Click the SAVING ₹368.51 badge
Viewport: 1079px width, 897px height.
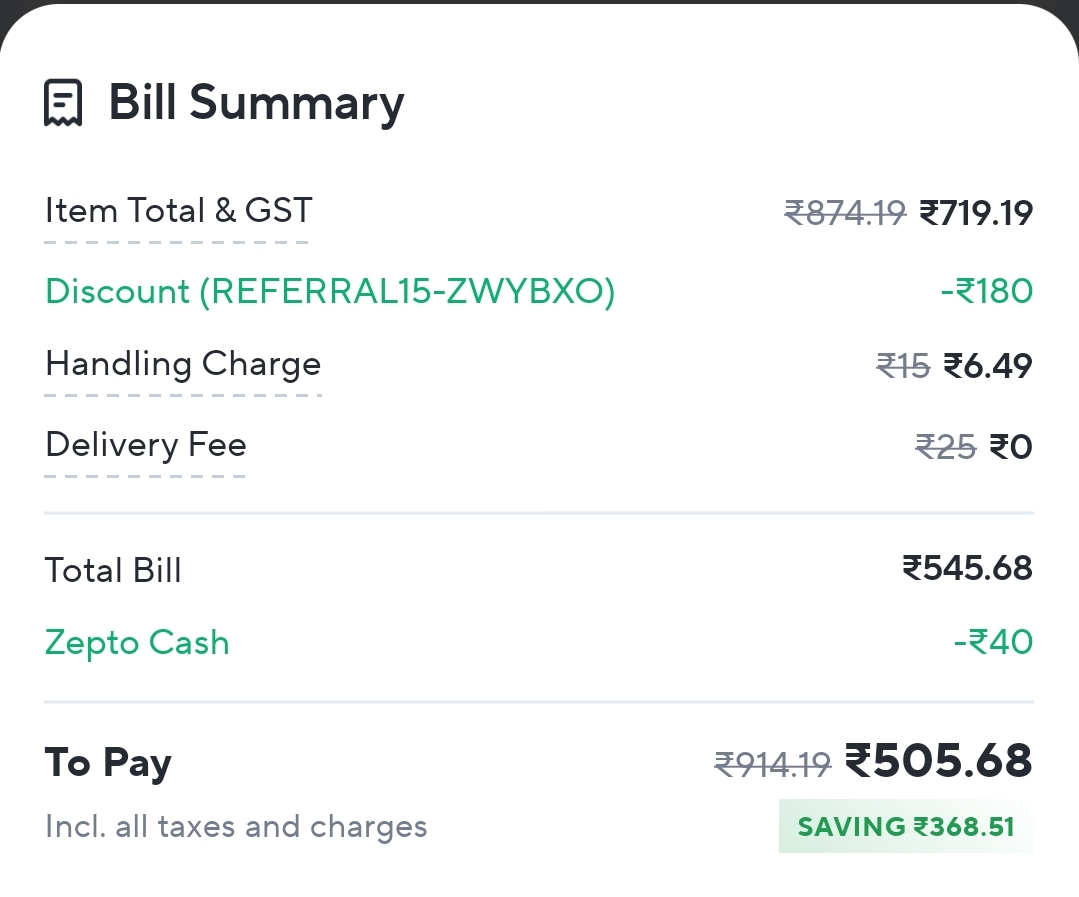coord(905,827)
